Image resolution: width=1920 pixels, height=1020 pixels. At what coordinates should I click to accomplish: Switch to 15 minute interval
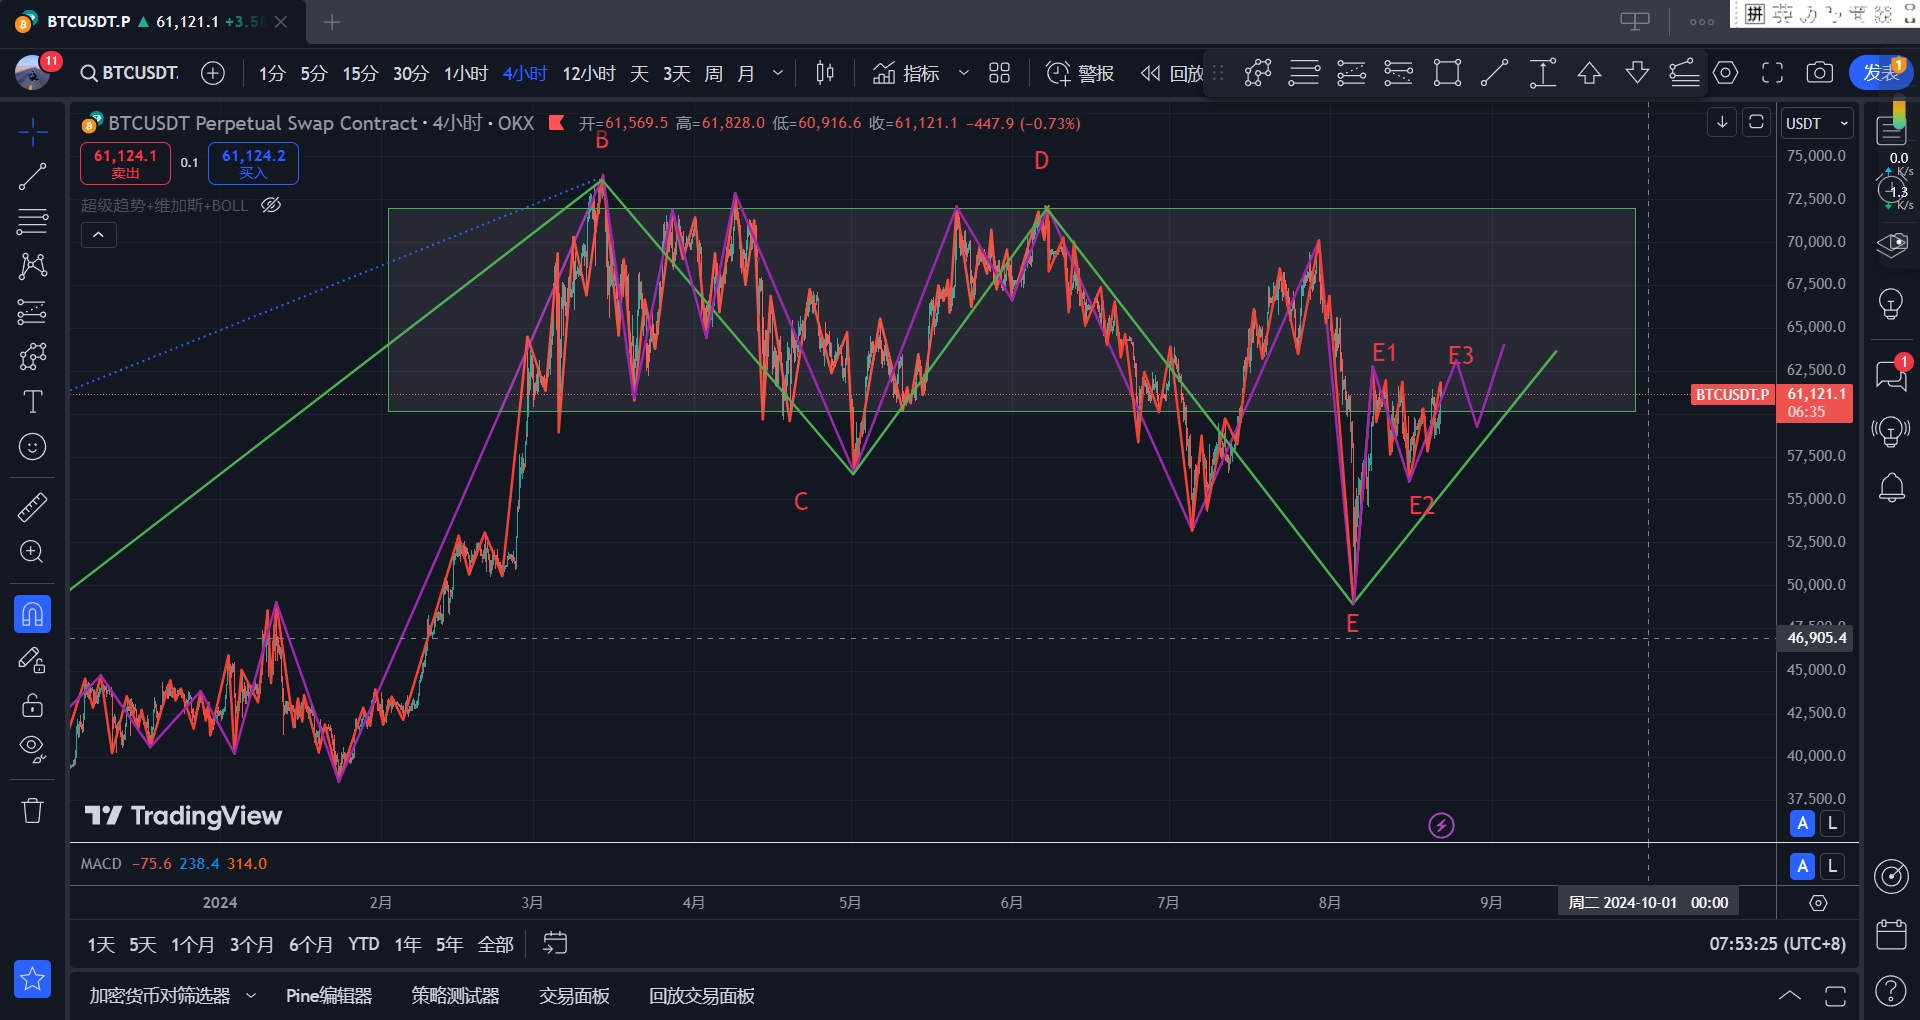pos(360,74)
